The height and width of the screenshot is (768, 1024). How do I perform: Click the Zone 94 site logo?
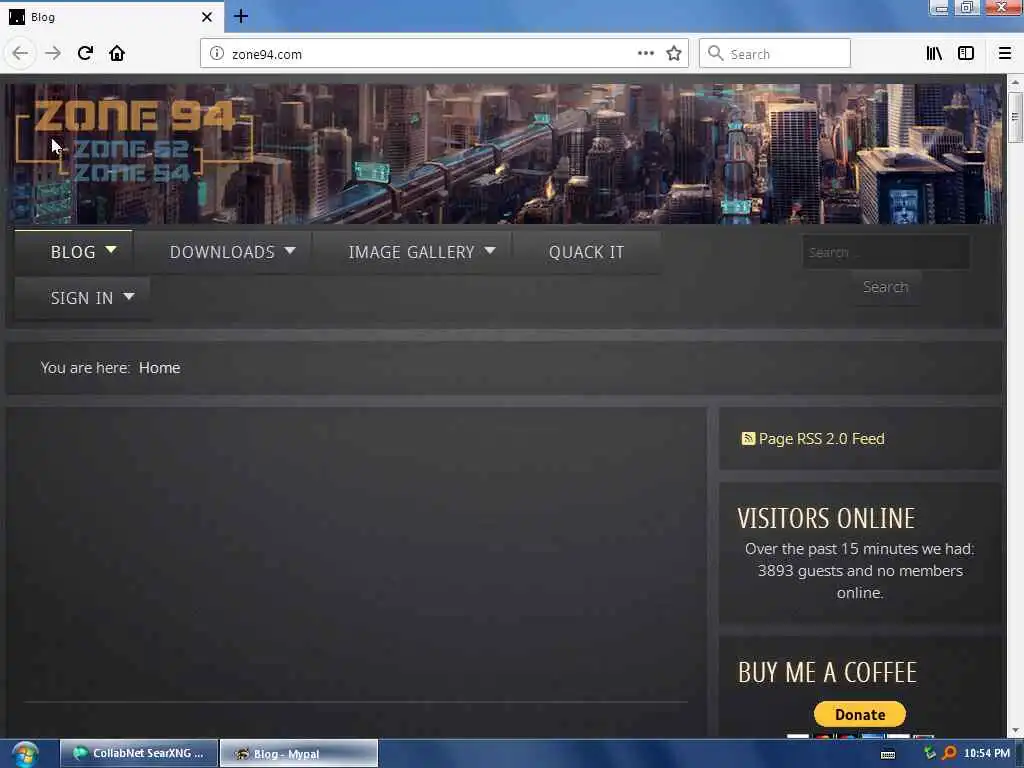pos(134,140)
